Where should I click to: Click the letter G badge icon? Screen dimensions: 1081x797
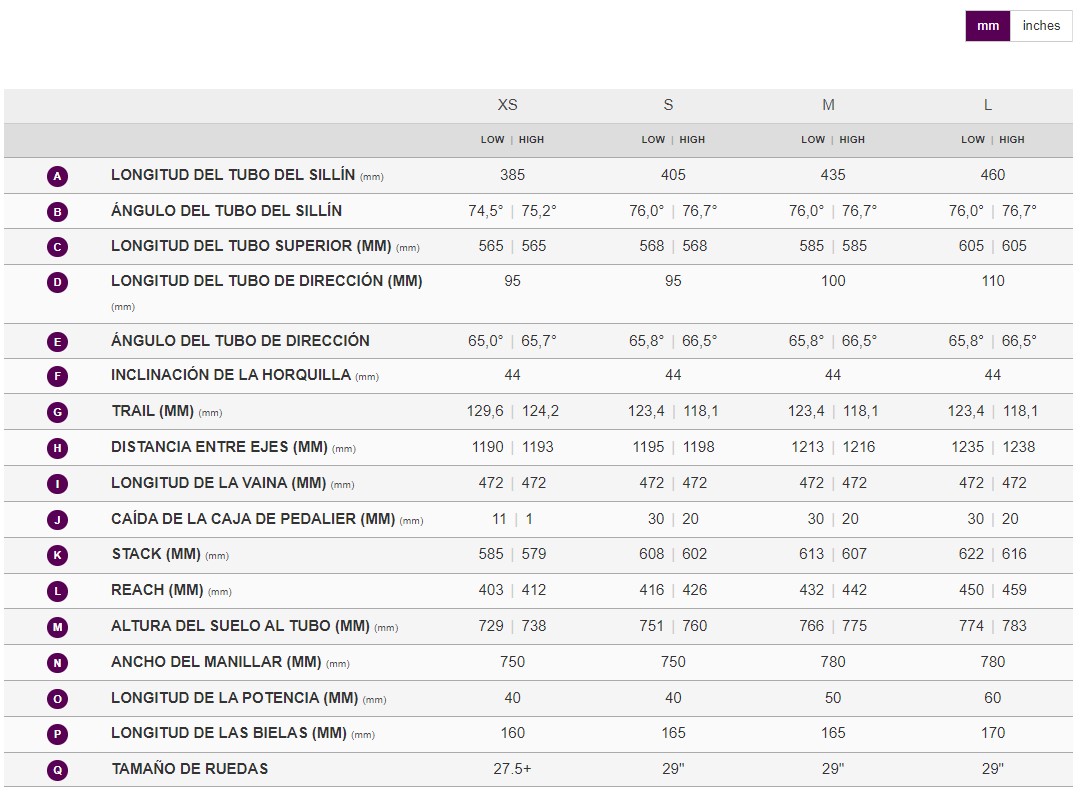pyautogui.click(x=58, y=412)
